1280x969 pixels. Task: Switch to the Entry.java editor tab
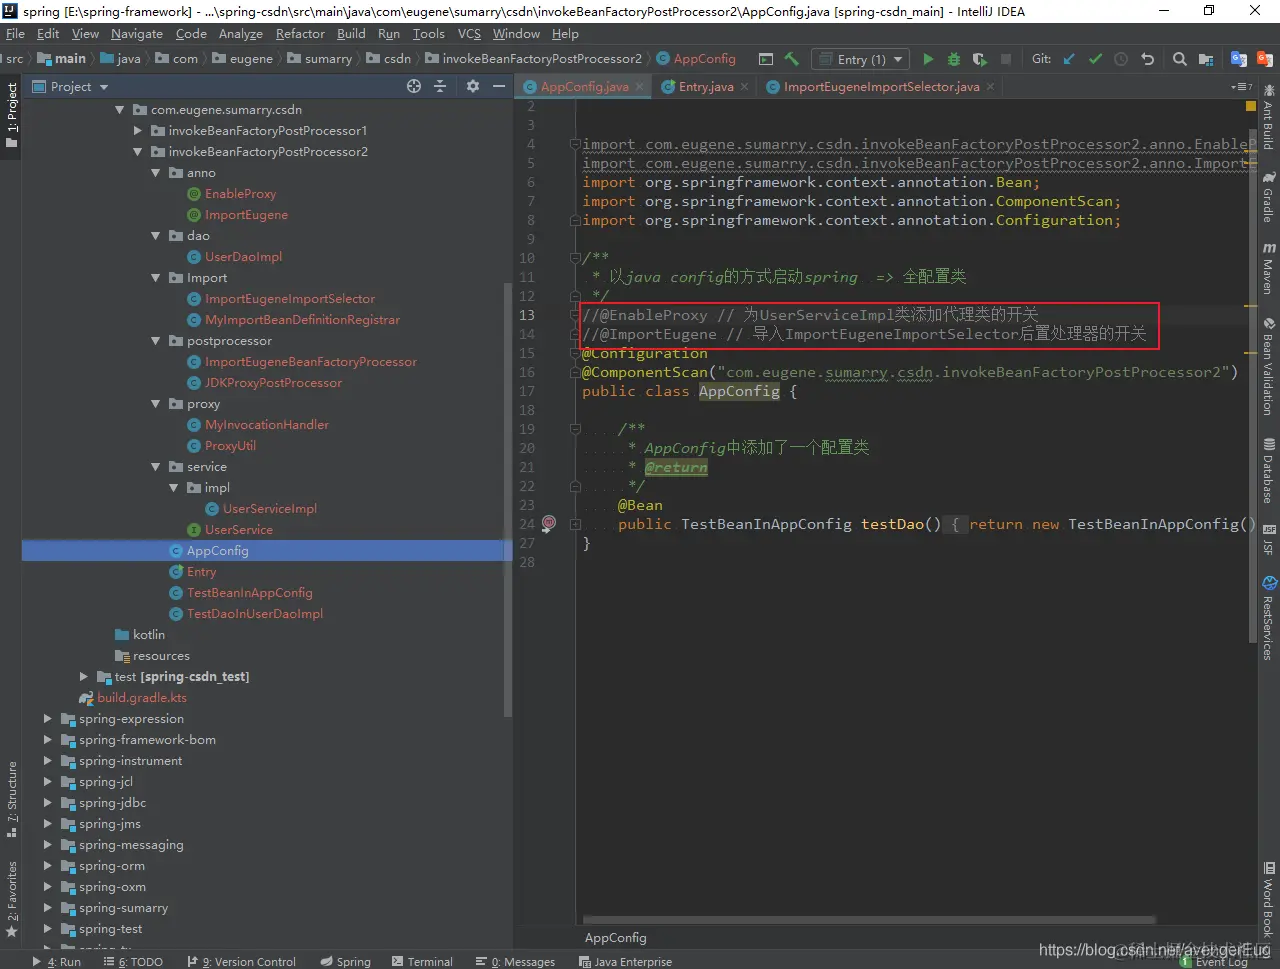point(705,87)
